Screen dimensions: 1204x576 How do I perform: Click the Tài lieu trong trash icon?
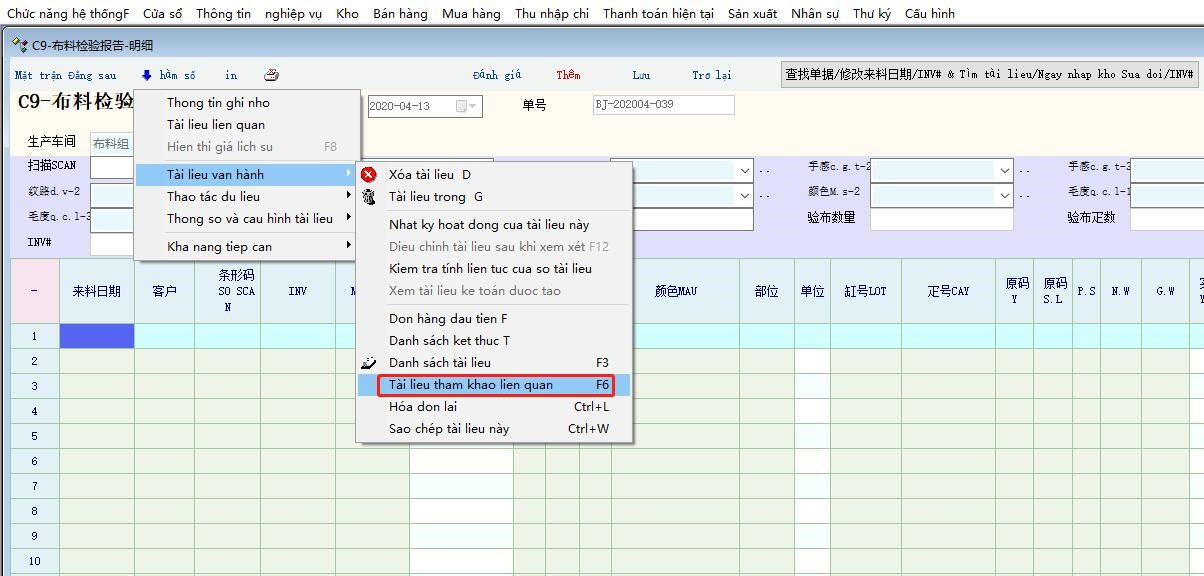[368, 197]
